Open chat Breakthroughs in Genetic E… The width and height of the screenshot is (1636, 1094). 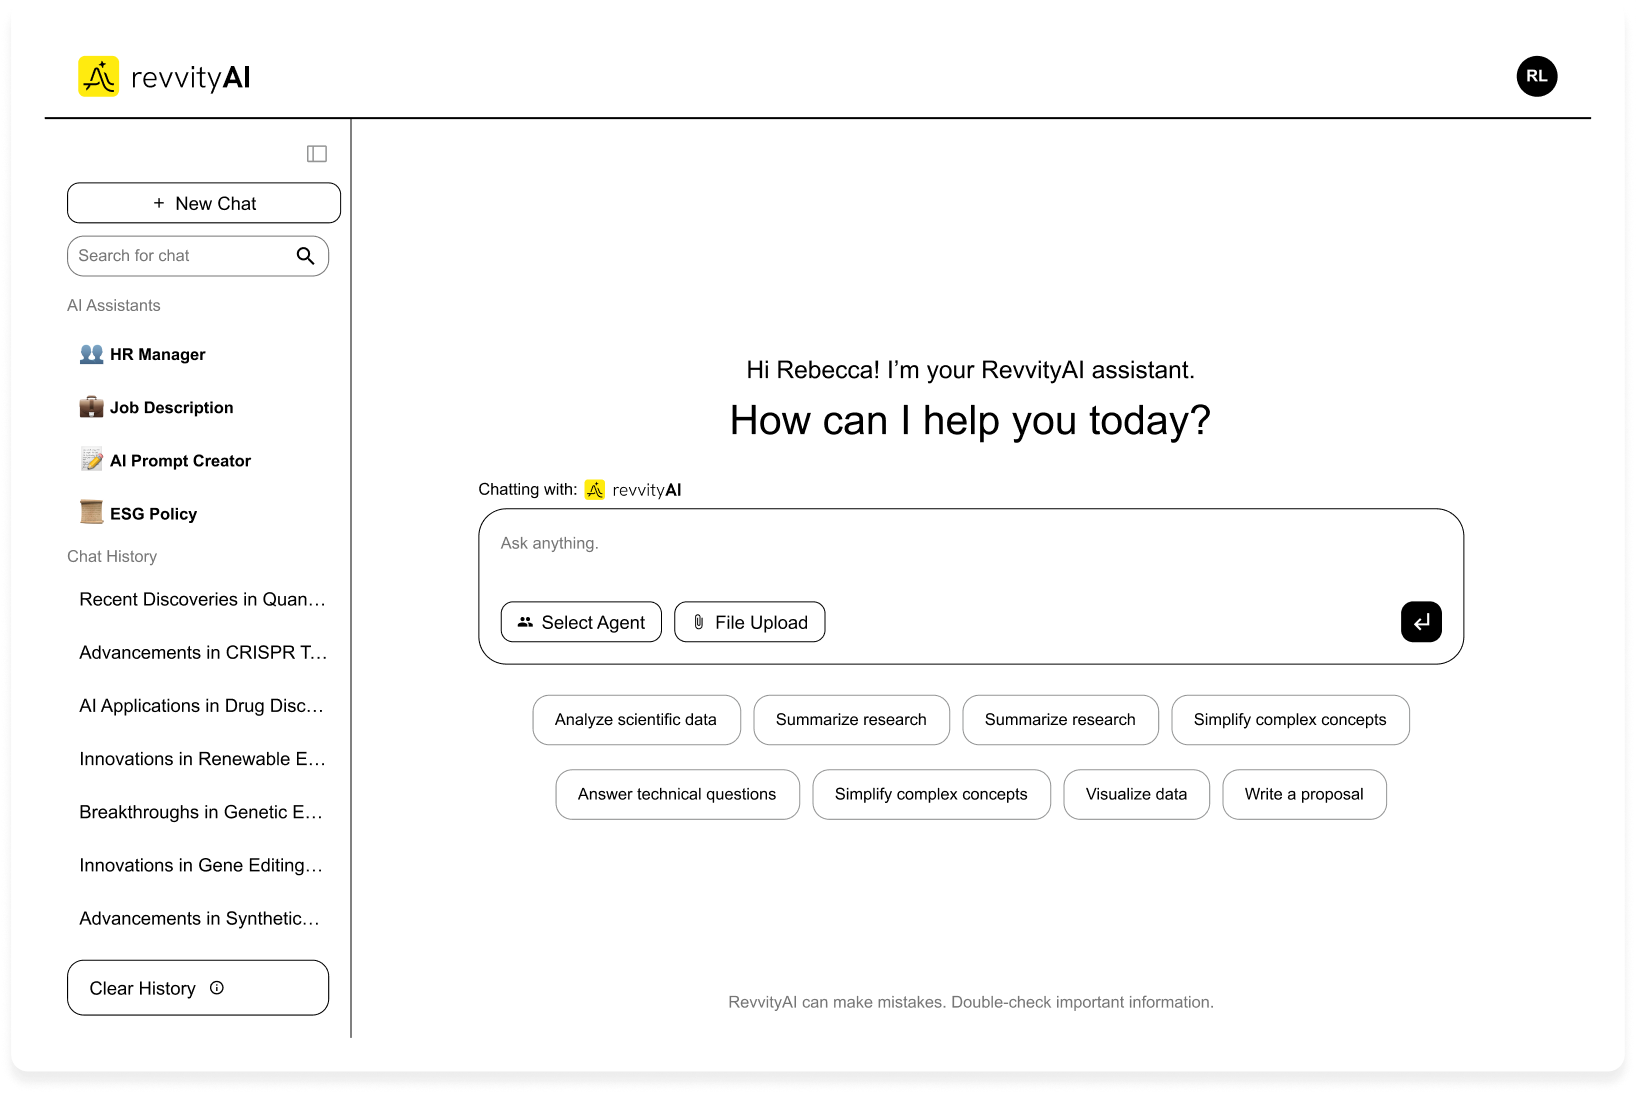[202, 812]
